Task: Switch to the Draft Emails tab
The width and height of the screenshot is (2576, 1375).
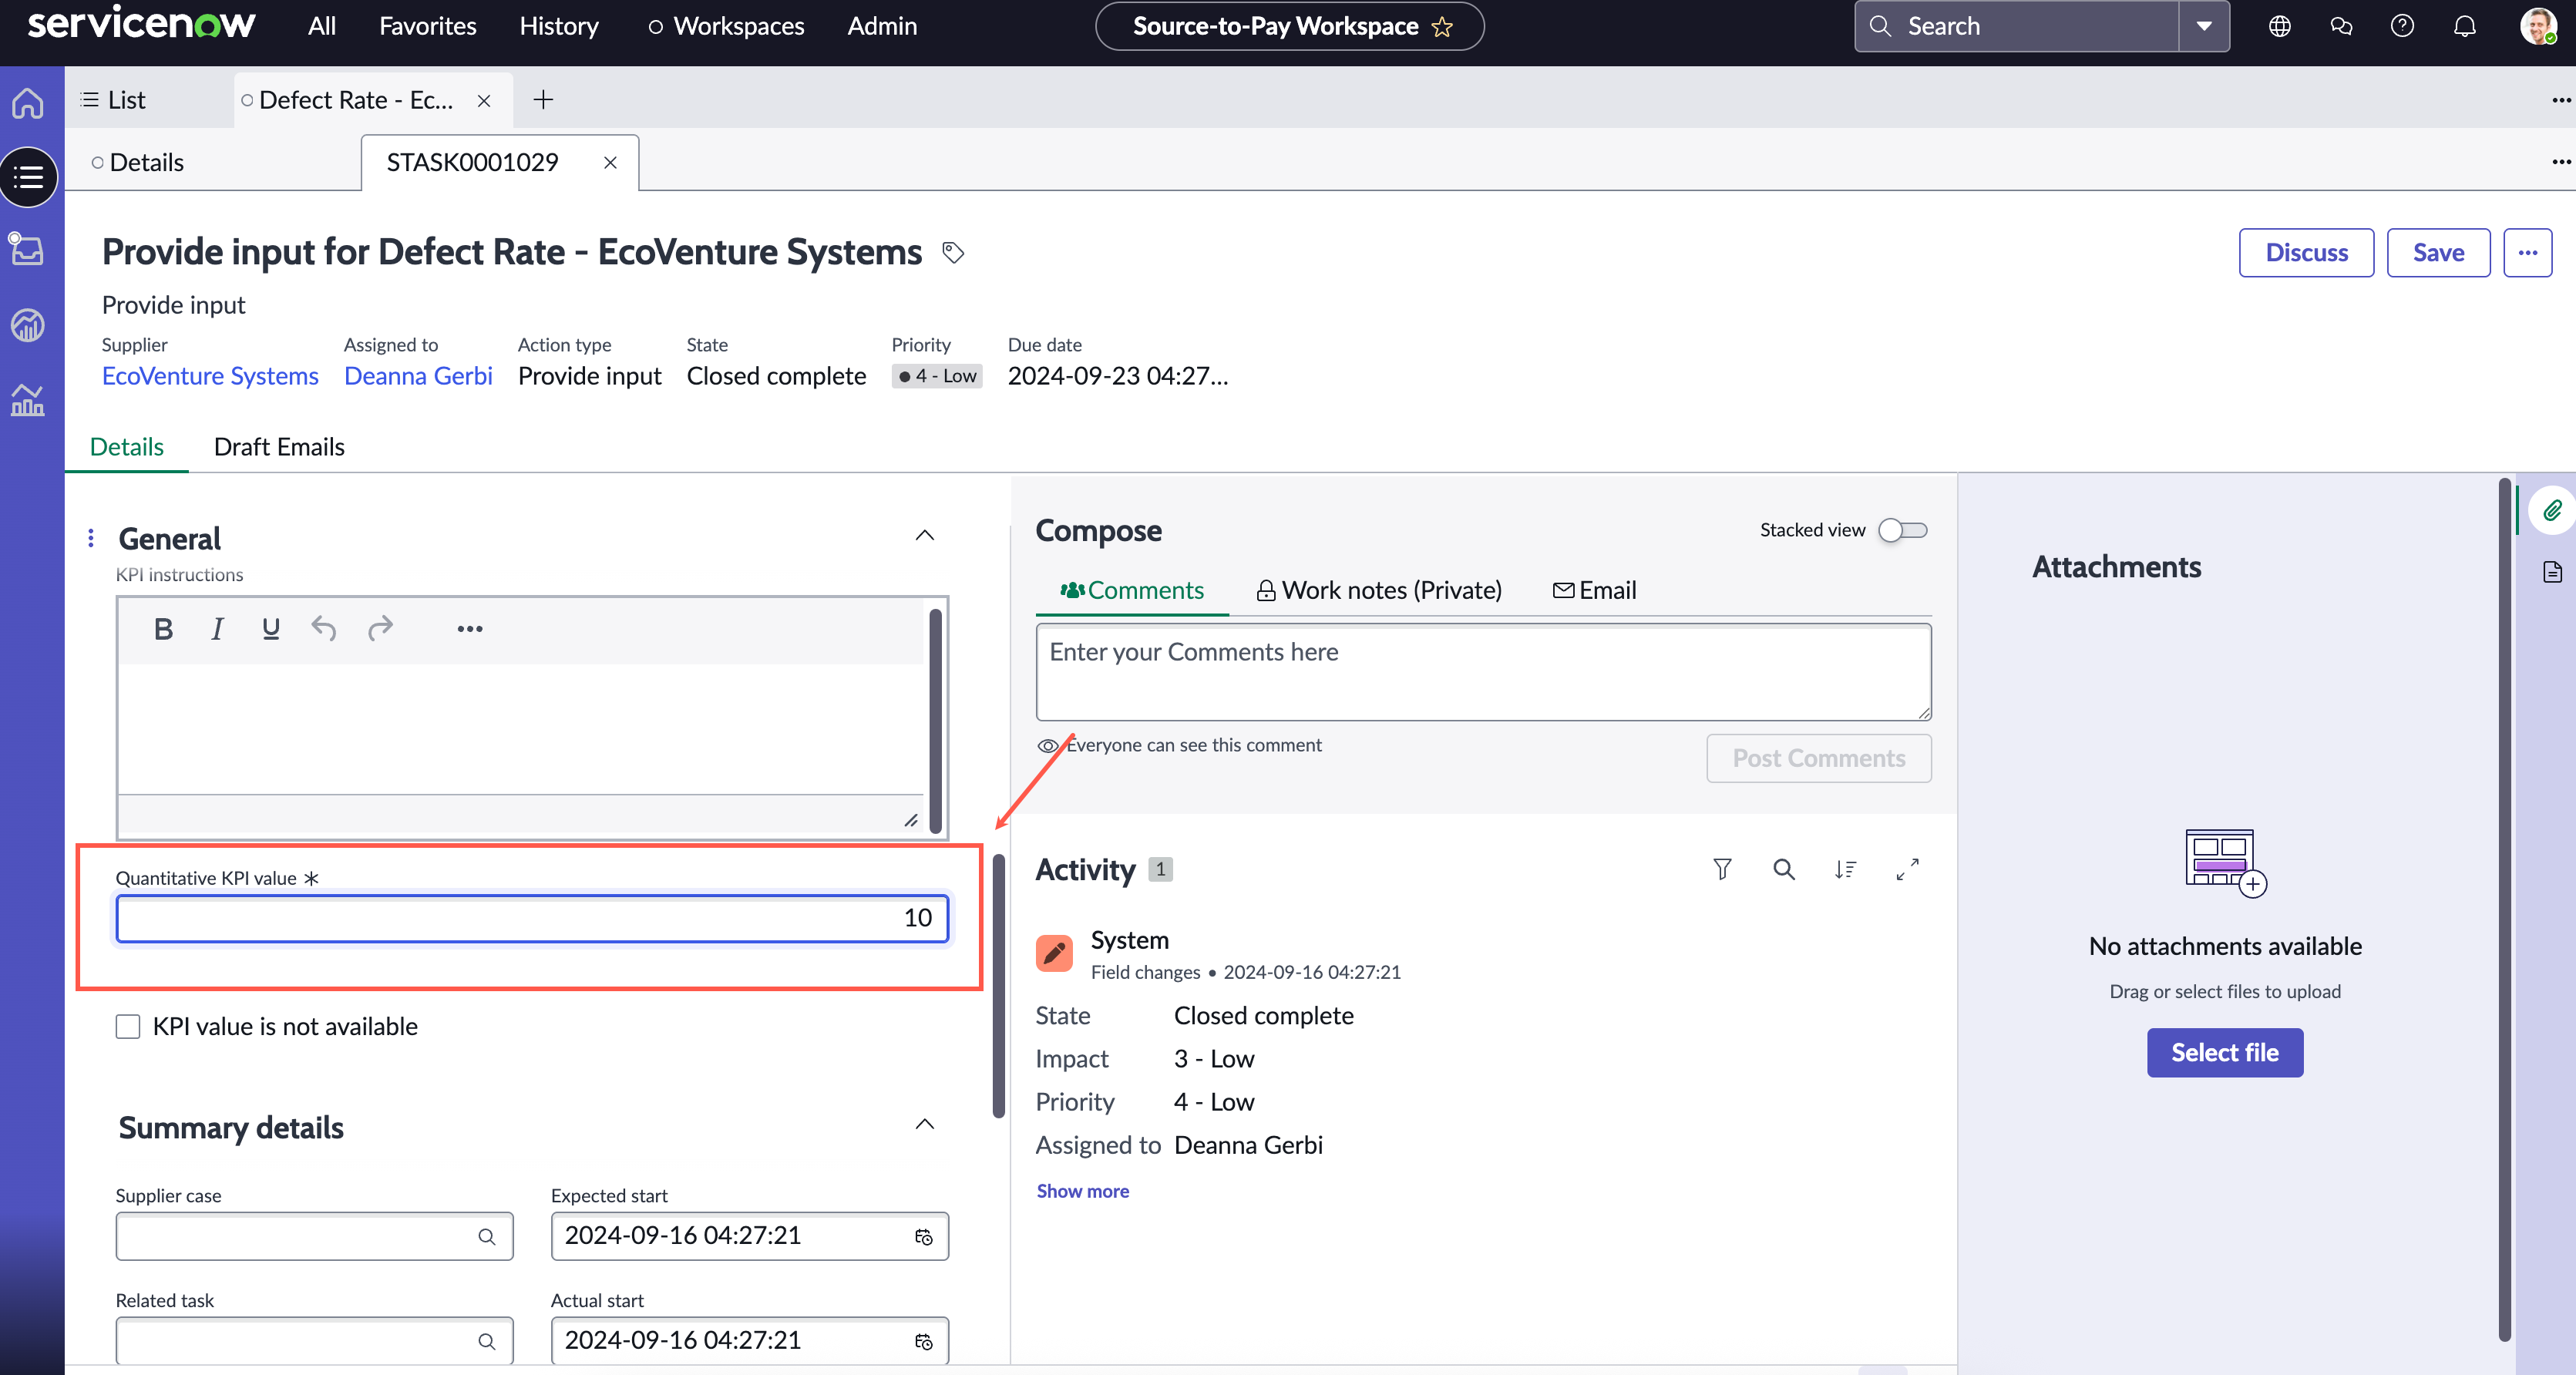Action: coord(279,447)
